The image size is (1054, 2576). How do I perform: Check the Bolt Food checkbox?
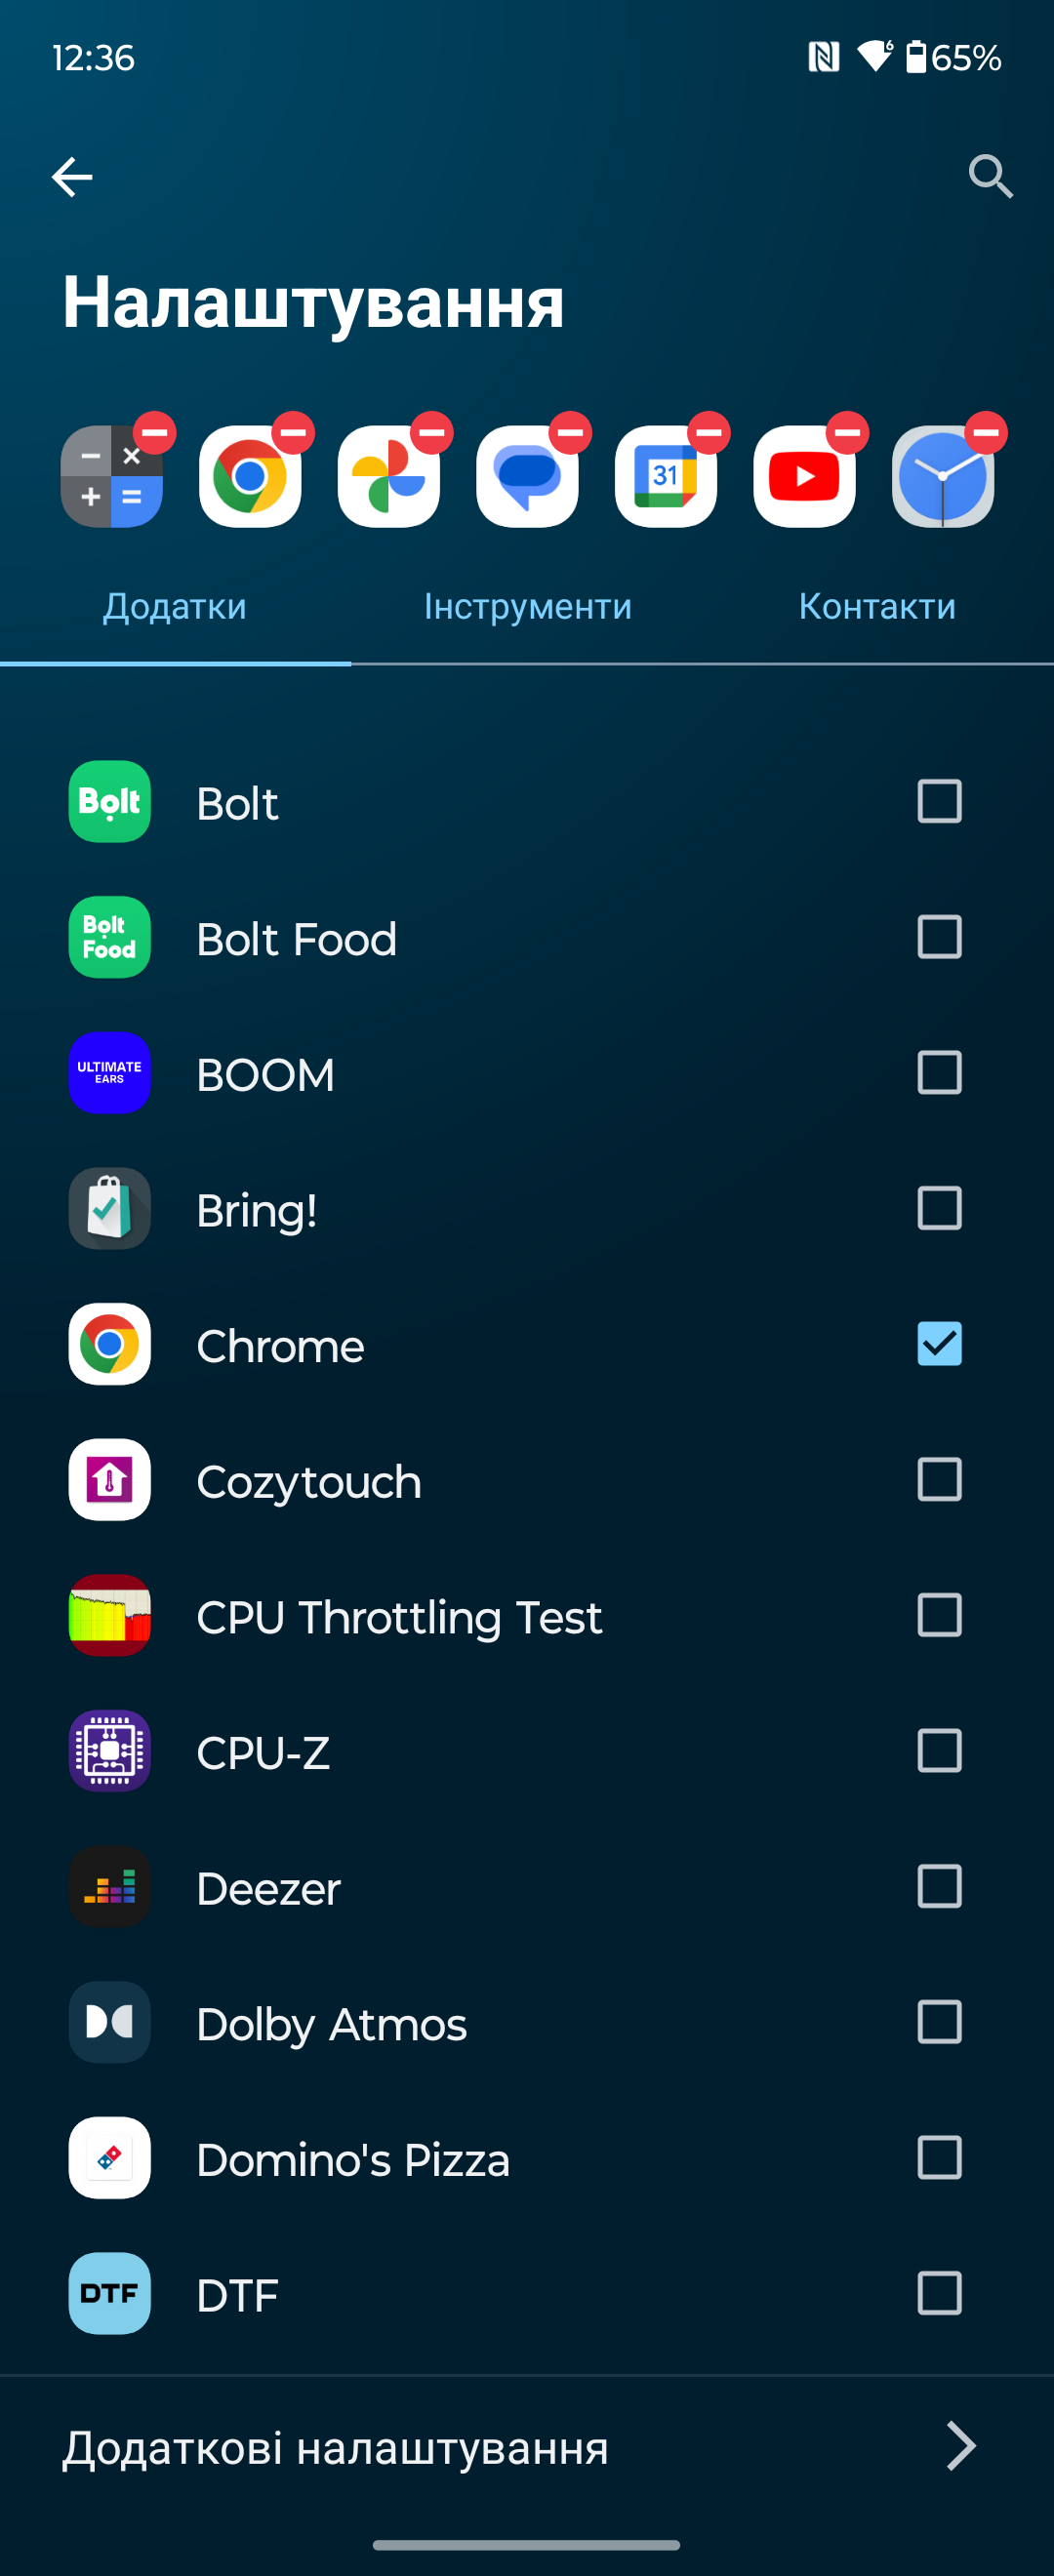pyautogui.click(x=939, y=937)
